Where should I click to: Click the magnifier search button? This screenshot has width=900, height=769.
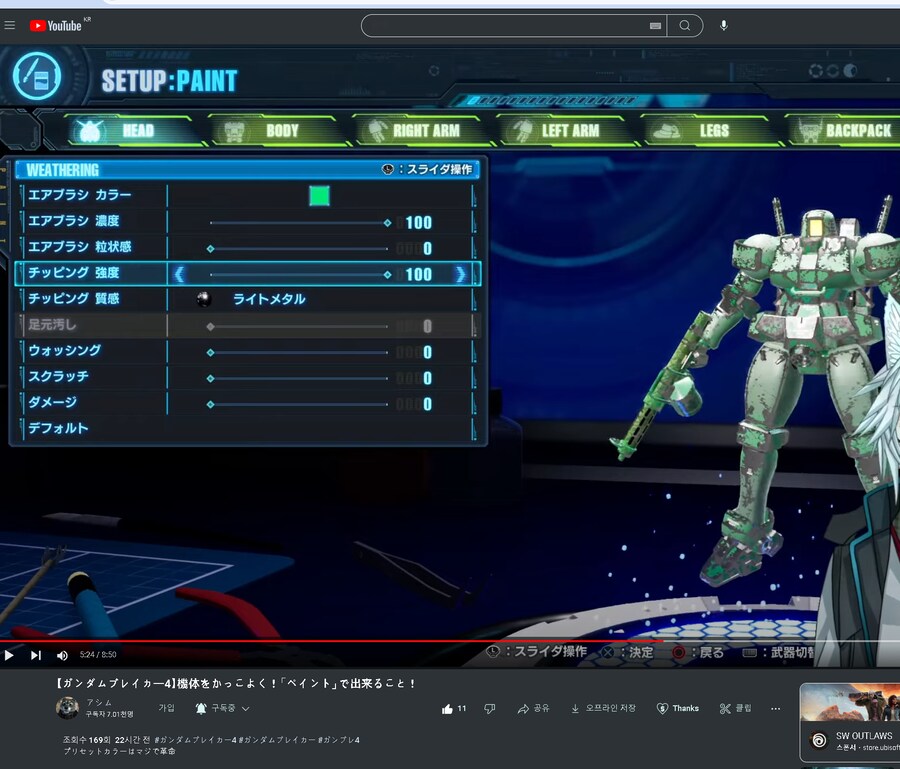685,26
